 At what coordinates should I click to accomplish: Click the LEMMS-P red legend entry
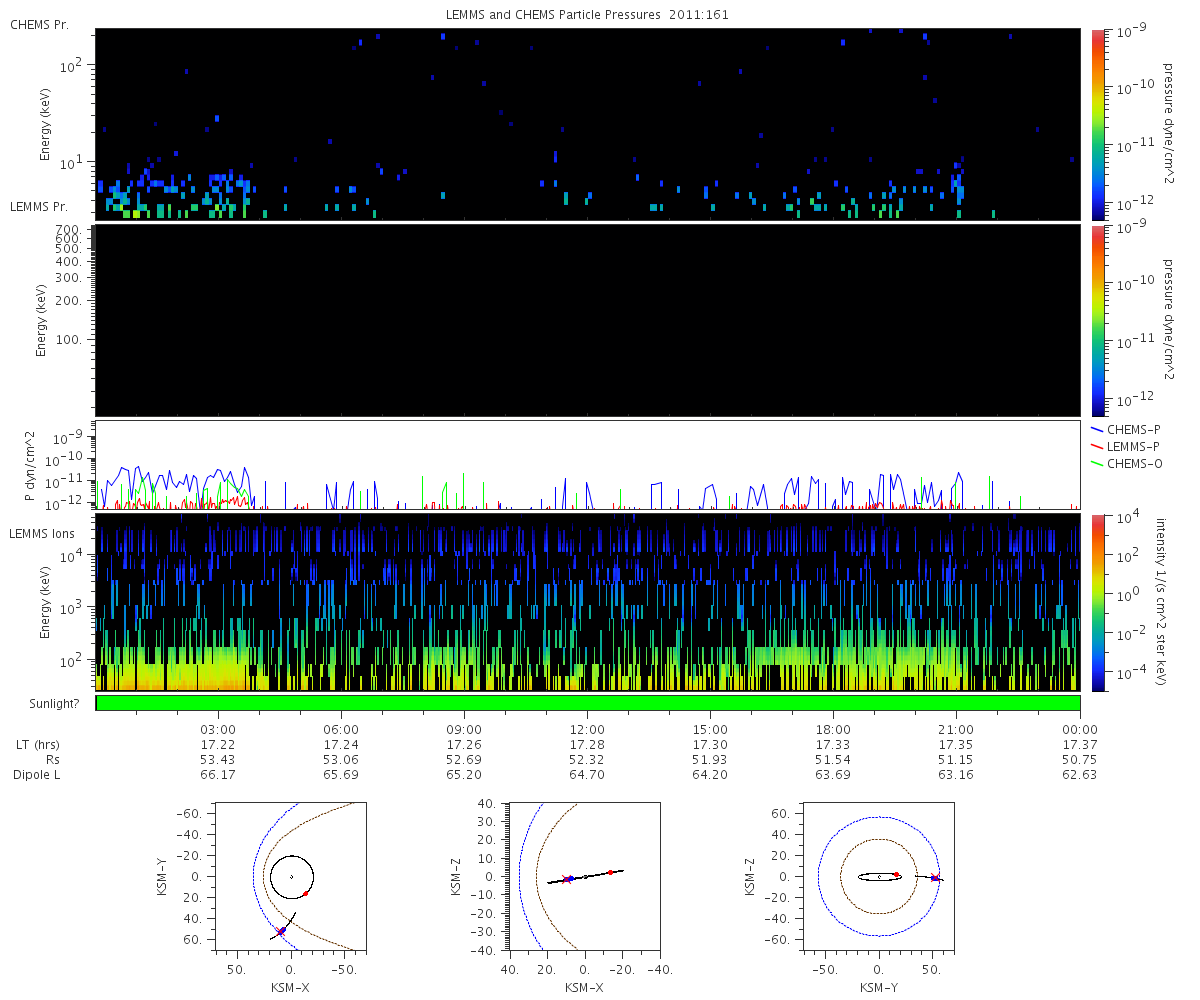click(x=1126, y=446)
